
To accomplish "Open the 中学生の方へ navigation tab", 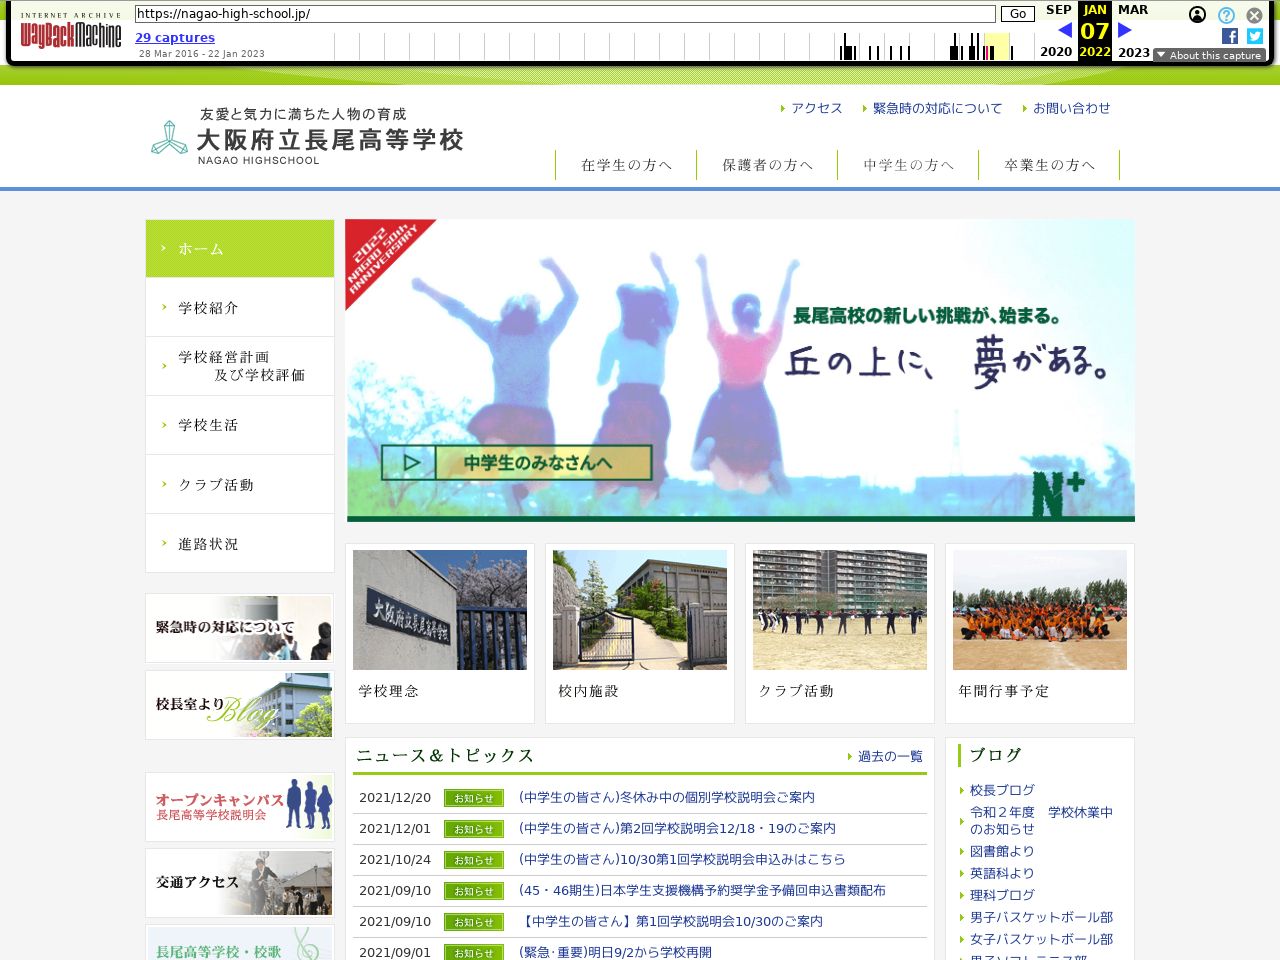I will [908, 165].
